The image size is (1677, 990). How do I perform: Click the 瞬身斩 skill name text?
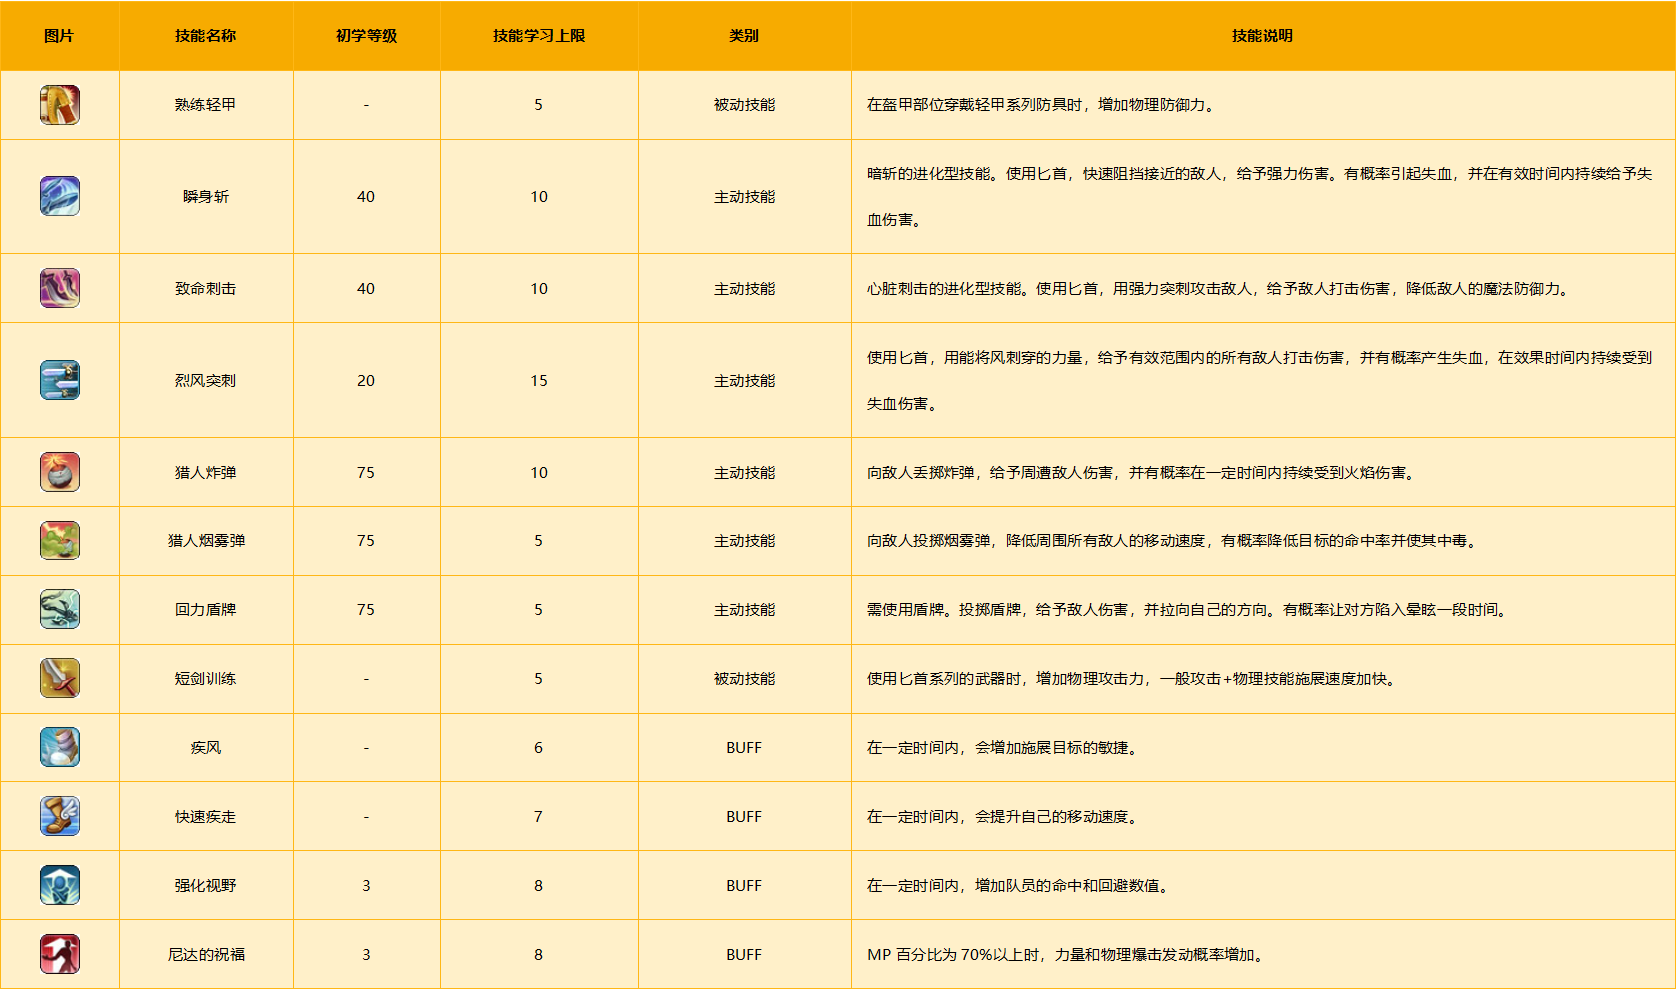pos(205,197)
